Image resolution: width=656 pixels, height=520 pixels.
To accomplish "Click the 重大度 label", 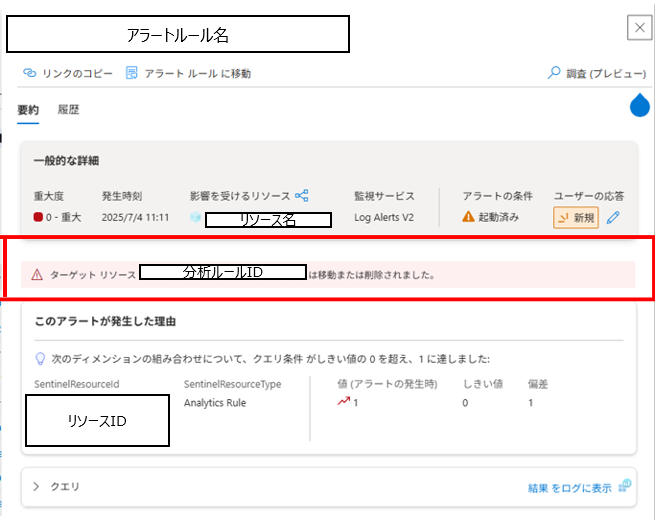I will [49, 196].
